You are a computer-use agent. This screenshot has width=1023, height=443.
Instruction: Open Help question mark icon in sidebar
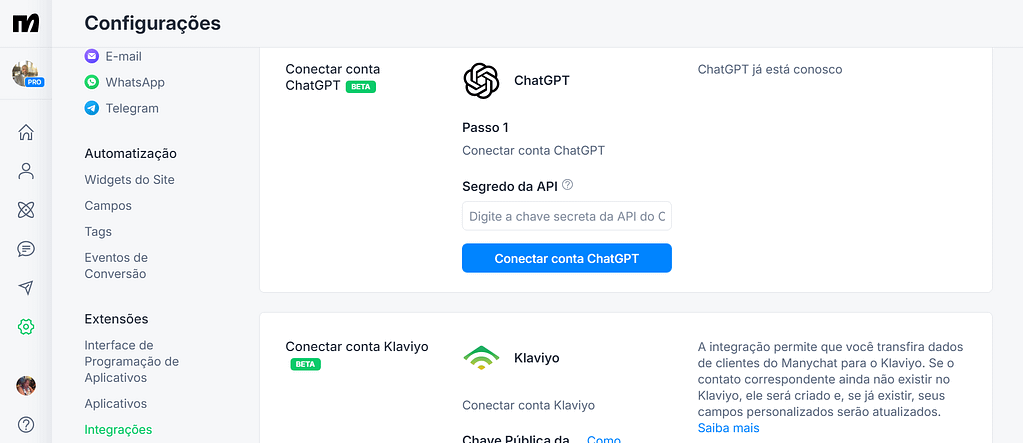click(26, 424)
